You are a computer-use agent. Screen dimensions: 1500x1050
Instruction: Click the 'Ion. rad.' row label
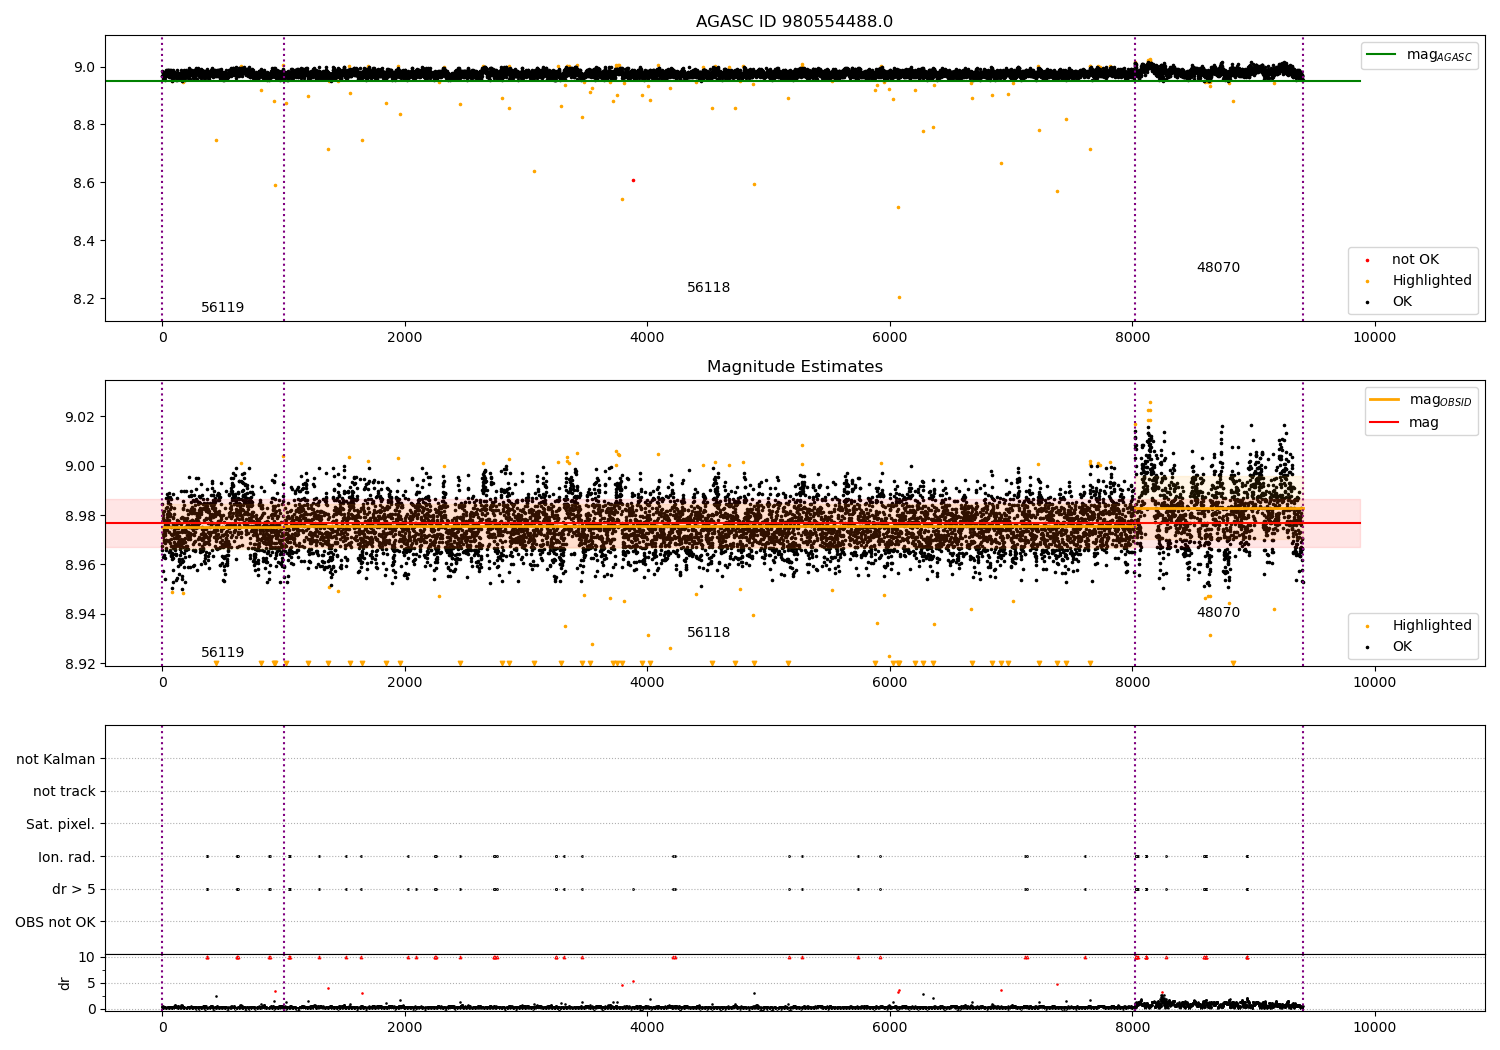click(67, 857)
